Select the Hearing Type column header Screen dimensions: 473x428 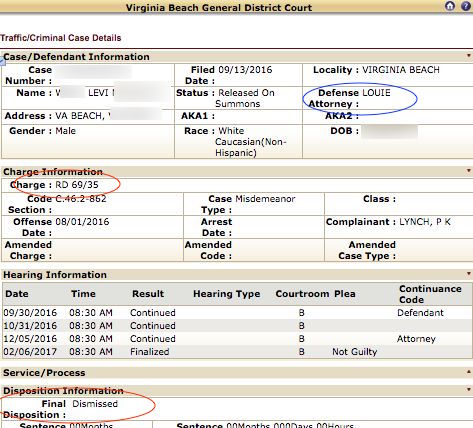coord(227,294)
